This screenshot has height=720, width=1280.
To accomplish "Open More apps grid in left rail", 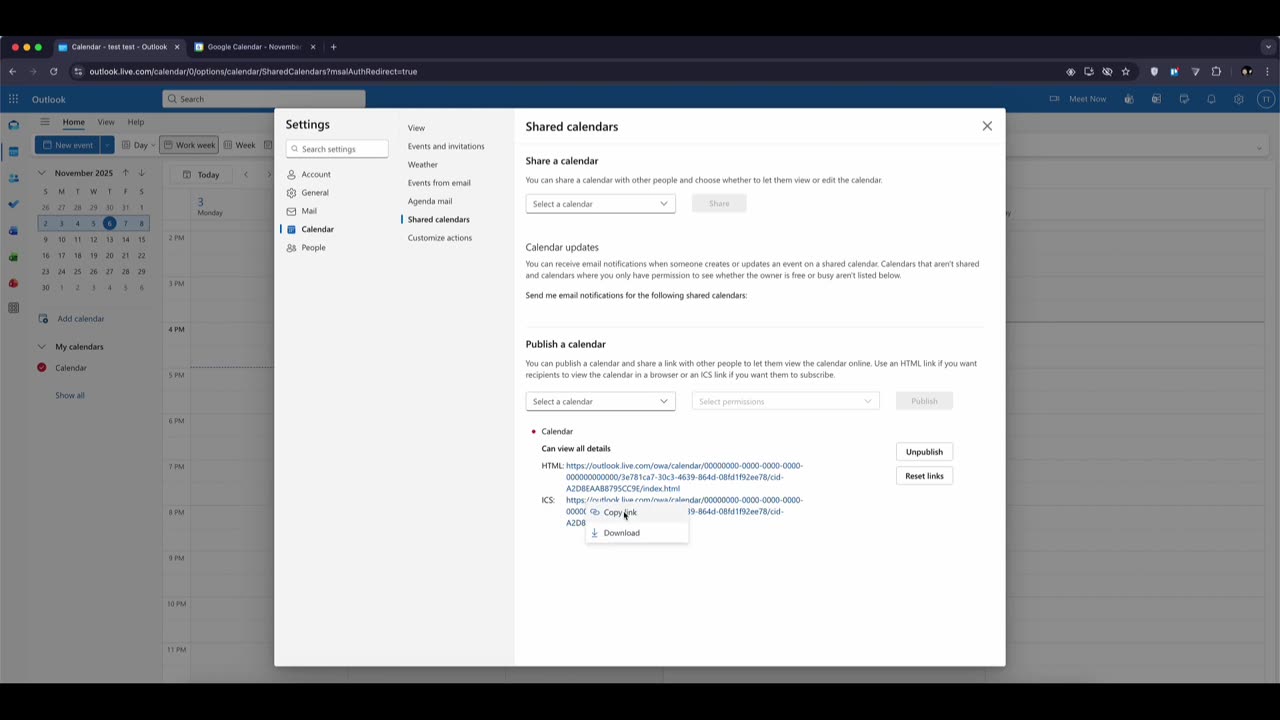I will [x=13, y=308].
